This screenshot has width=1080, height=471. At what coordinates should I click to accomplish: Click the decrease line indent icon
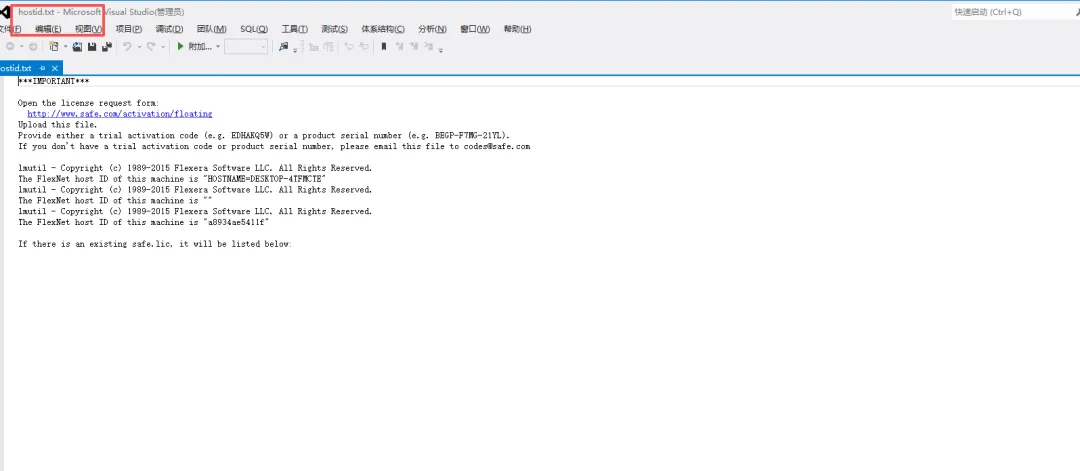[x=313, y=47]
